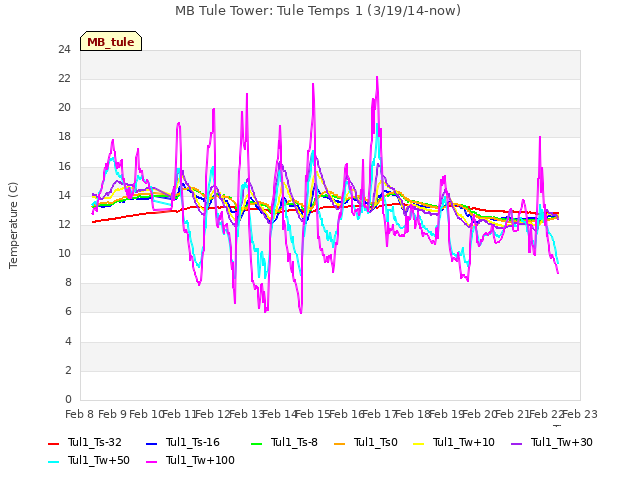Click the y-axis value 18
The height and width of the screenshot is (480, 640).
64,137
